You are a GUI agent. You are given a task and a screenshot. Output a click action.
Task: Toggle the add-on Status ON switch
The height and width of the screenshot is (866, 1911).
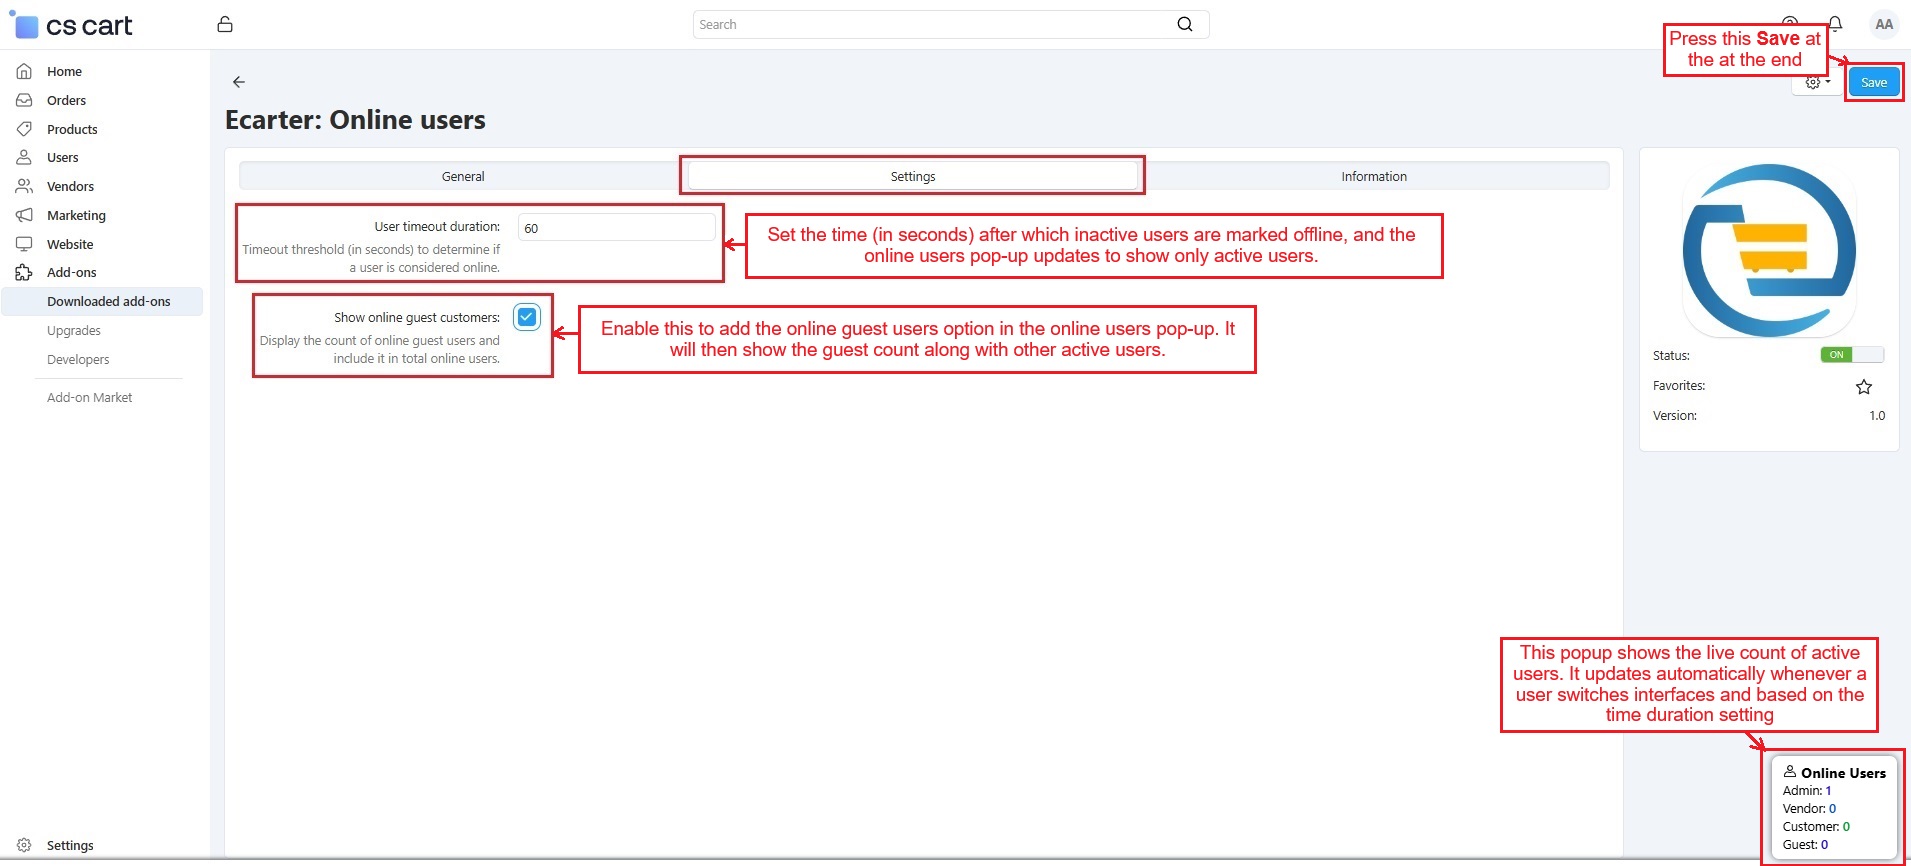(x=1851, y=355)
